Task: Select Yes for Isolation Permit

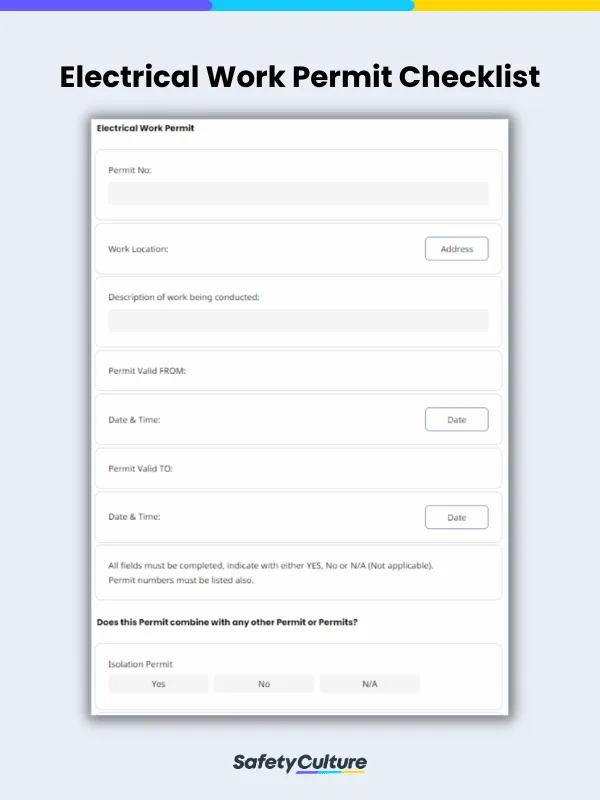Action: point(158,683)
